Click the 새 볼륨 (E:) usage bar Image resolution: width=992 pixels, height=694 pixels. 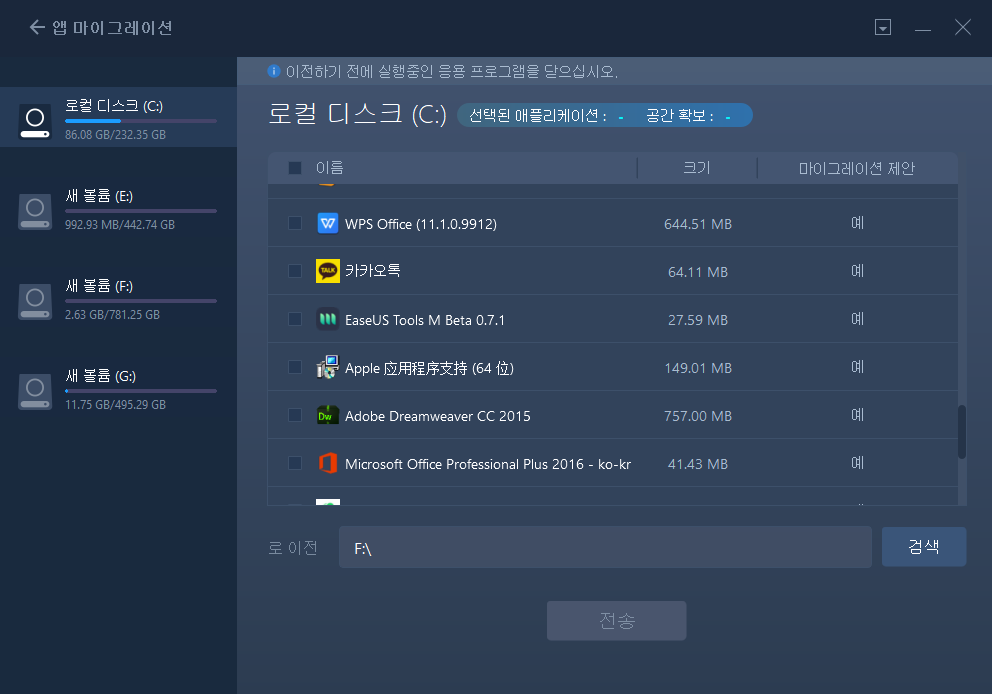pos(140,211)
